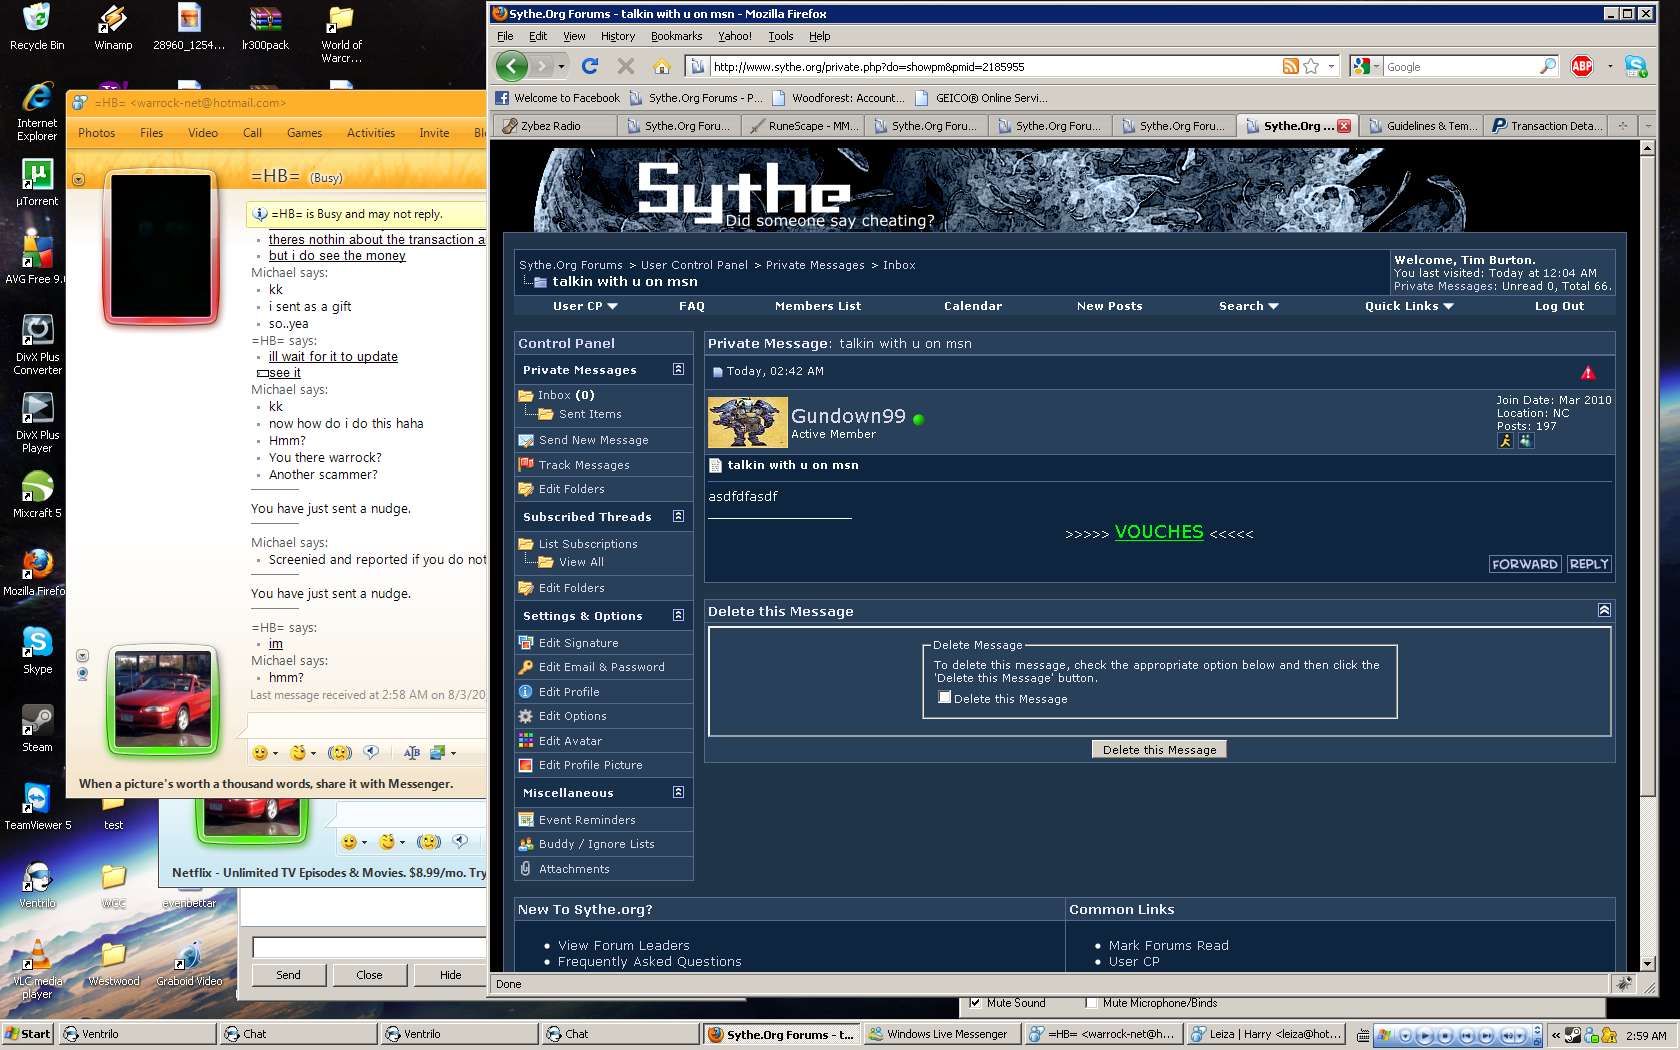The image size is (1680, 1050).
Task: Click the Firefox Back arrow button
Action: click(x=512, y=66)
